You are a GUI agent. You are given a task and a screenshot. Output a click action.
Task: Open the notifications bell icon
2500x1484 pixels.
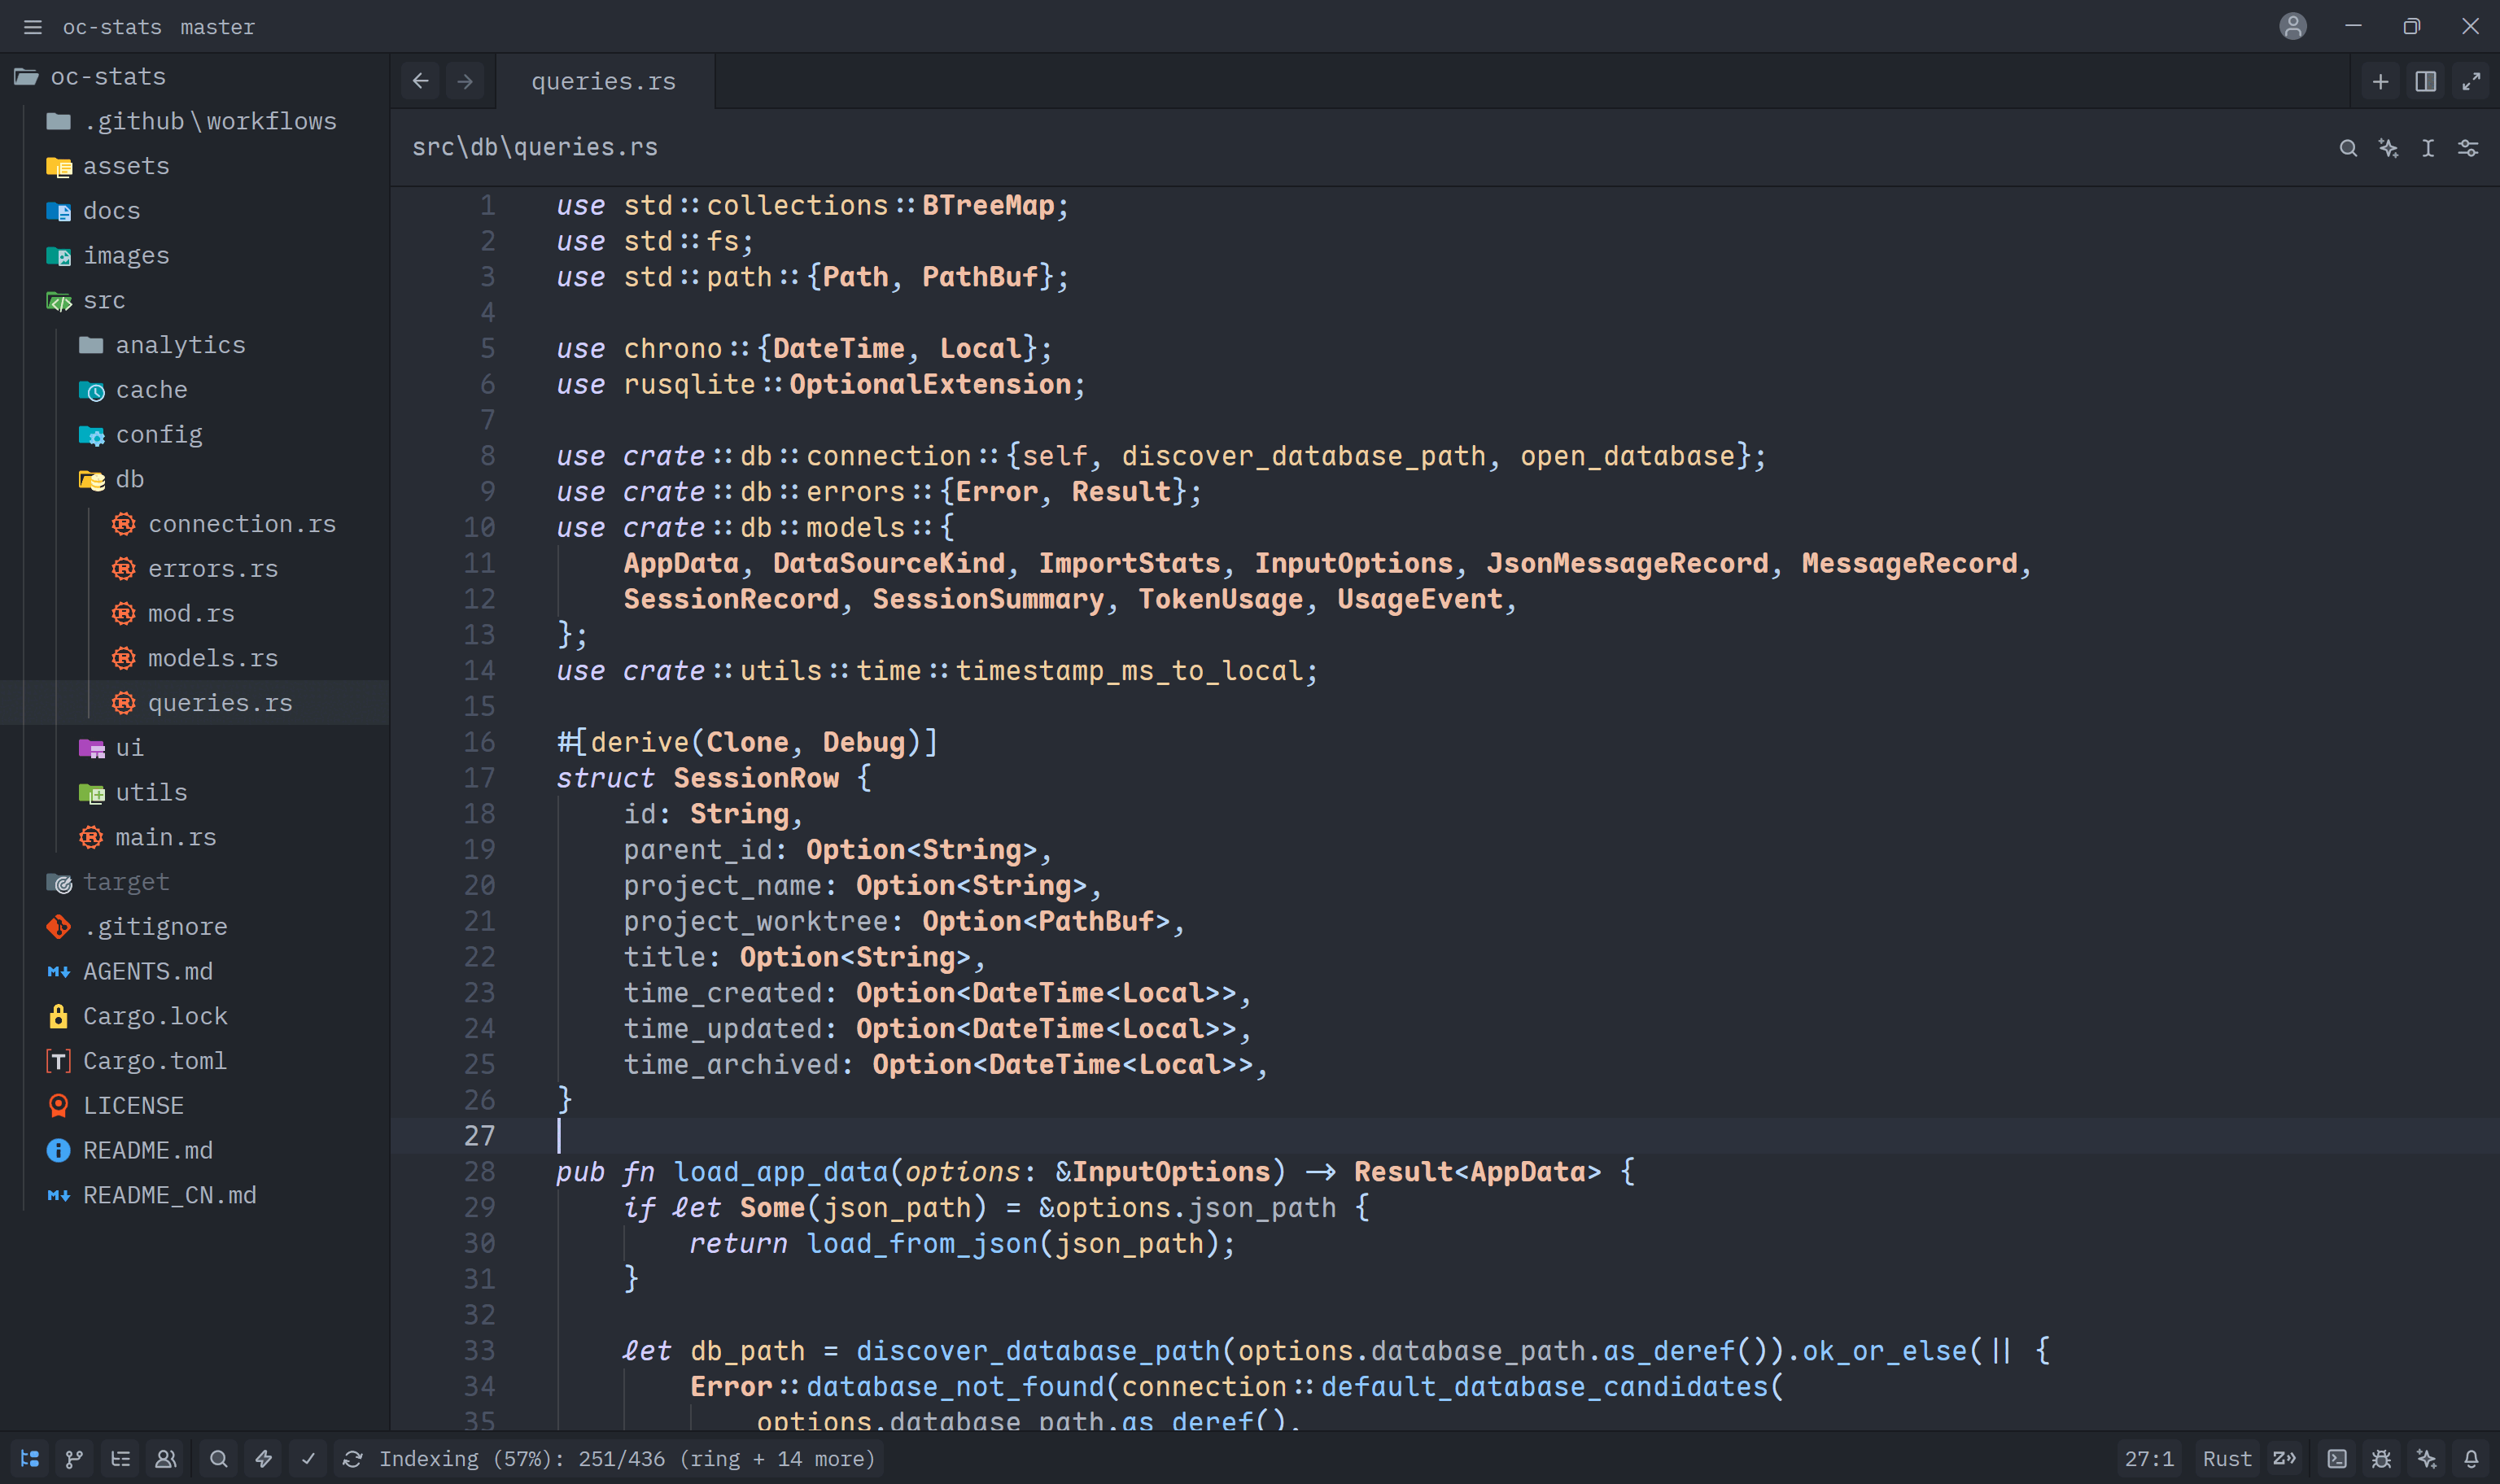pyautogui.click(x=2471, y=1459)
